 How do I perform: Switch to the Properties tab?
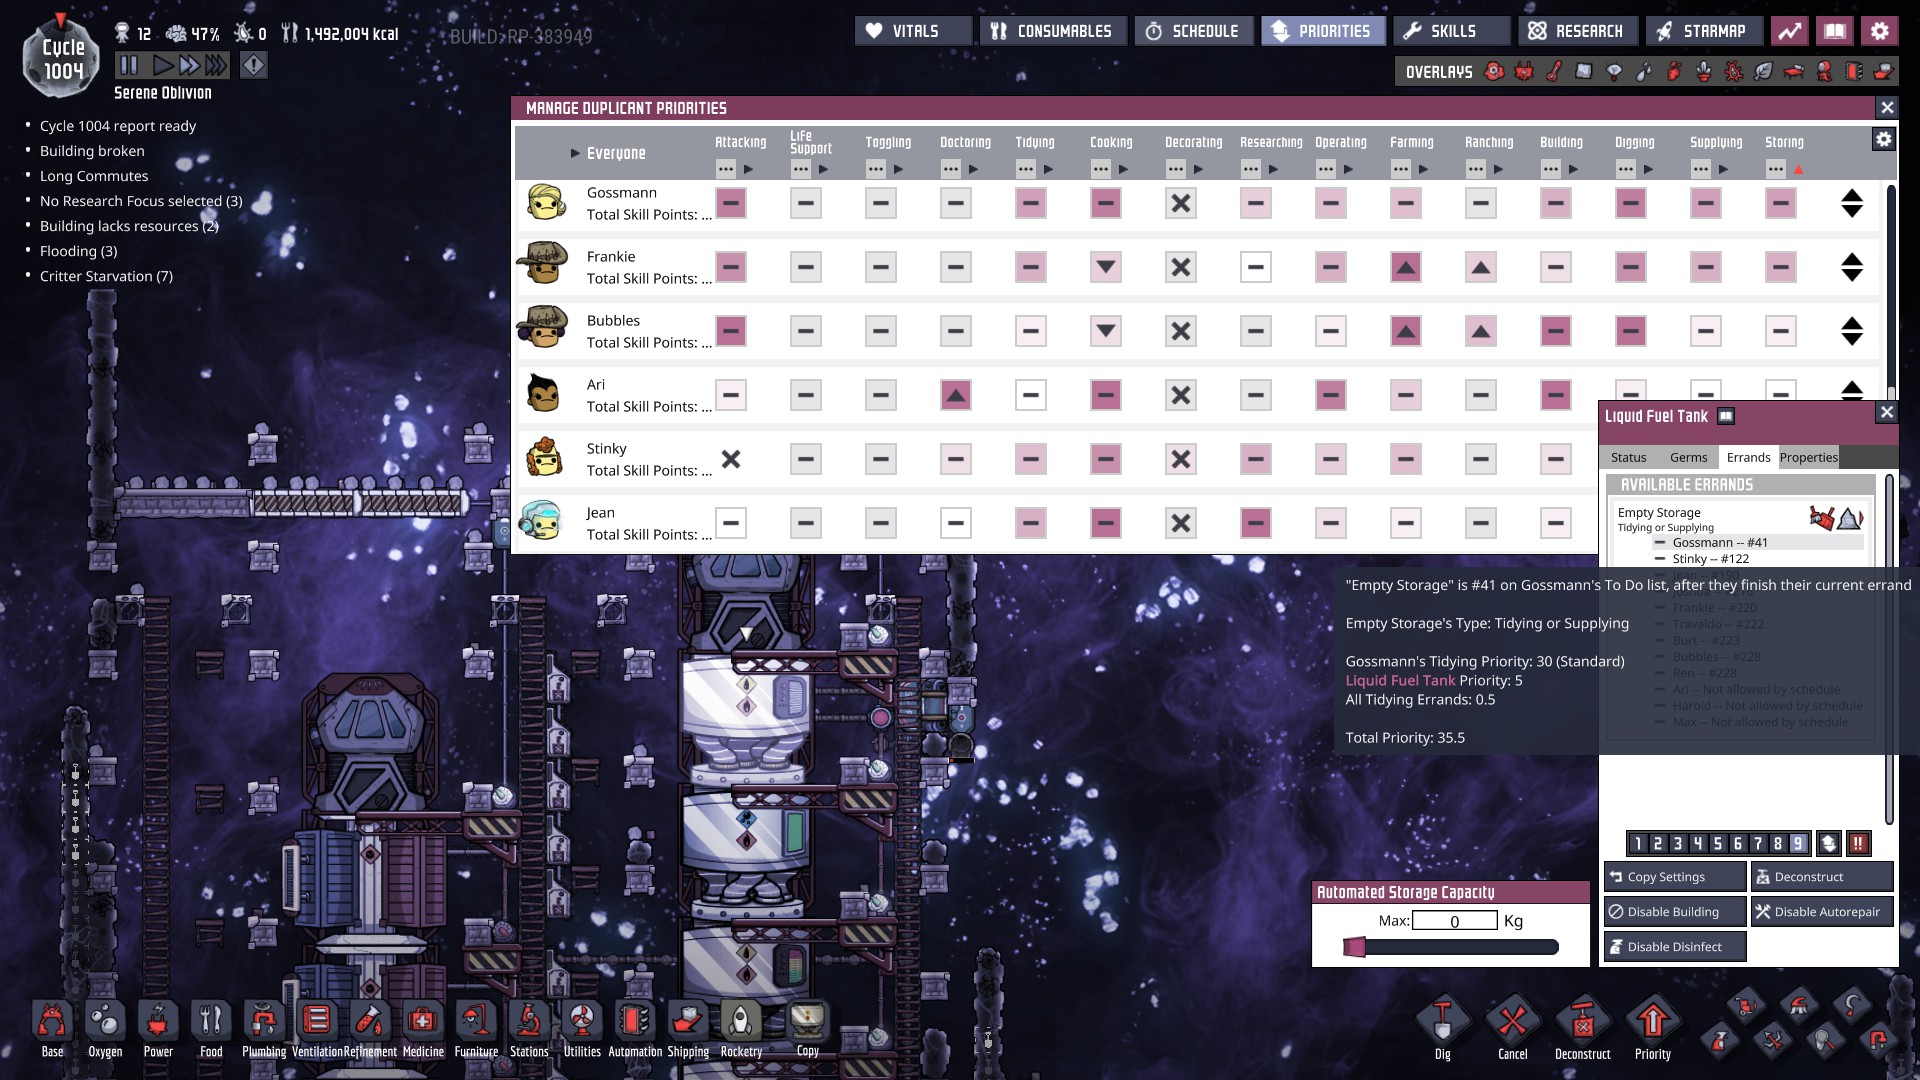point(1808,458)
